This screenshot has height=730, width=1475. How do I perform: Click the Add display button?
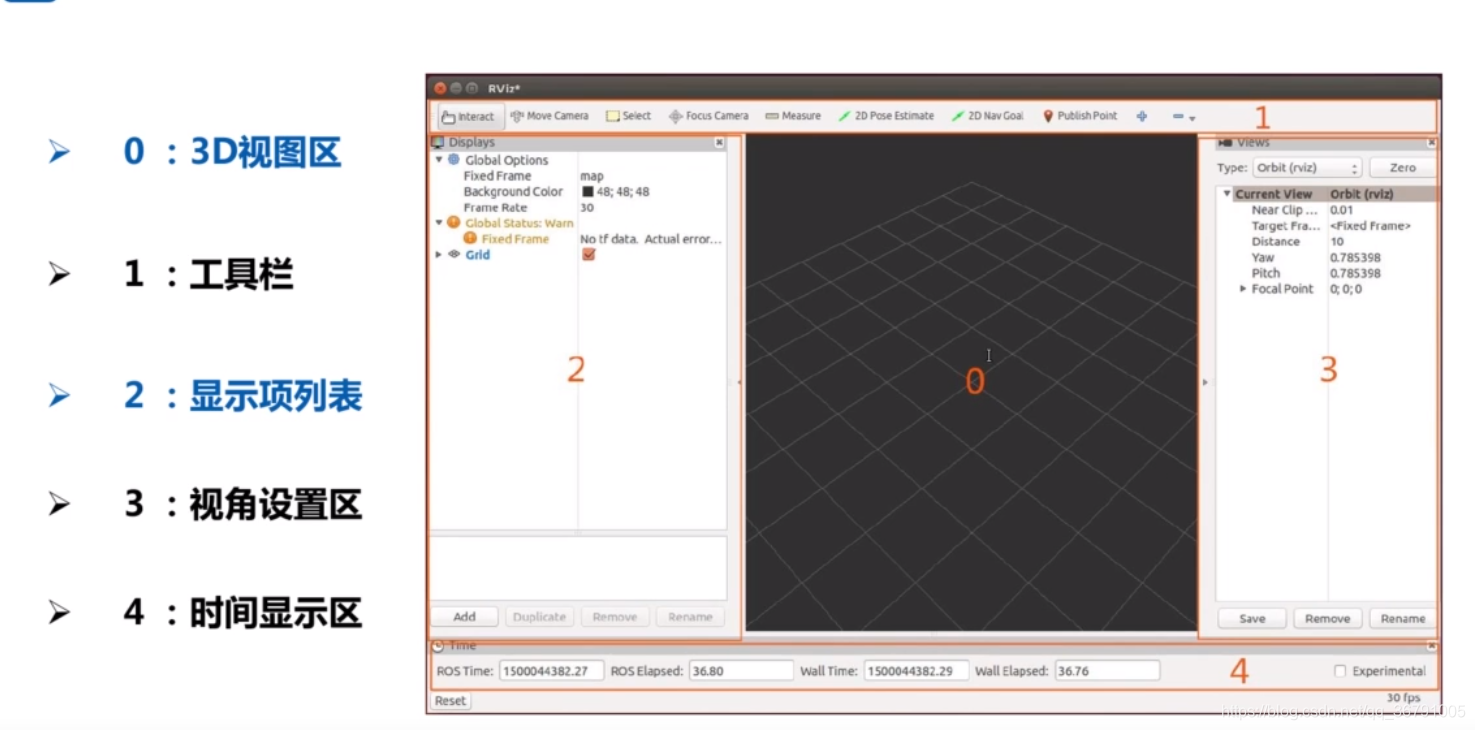(x=464, y=617)
